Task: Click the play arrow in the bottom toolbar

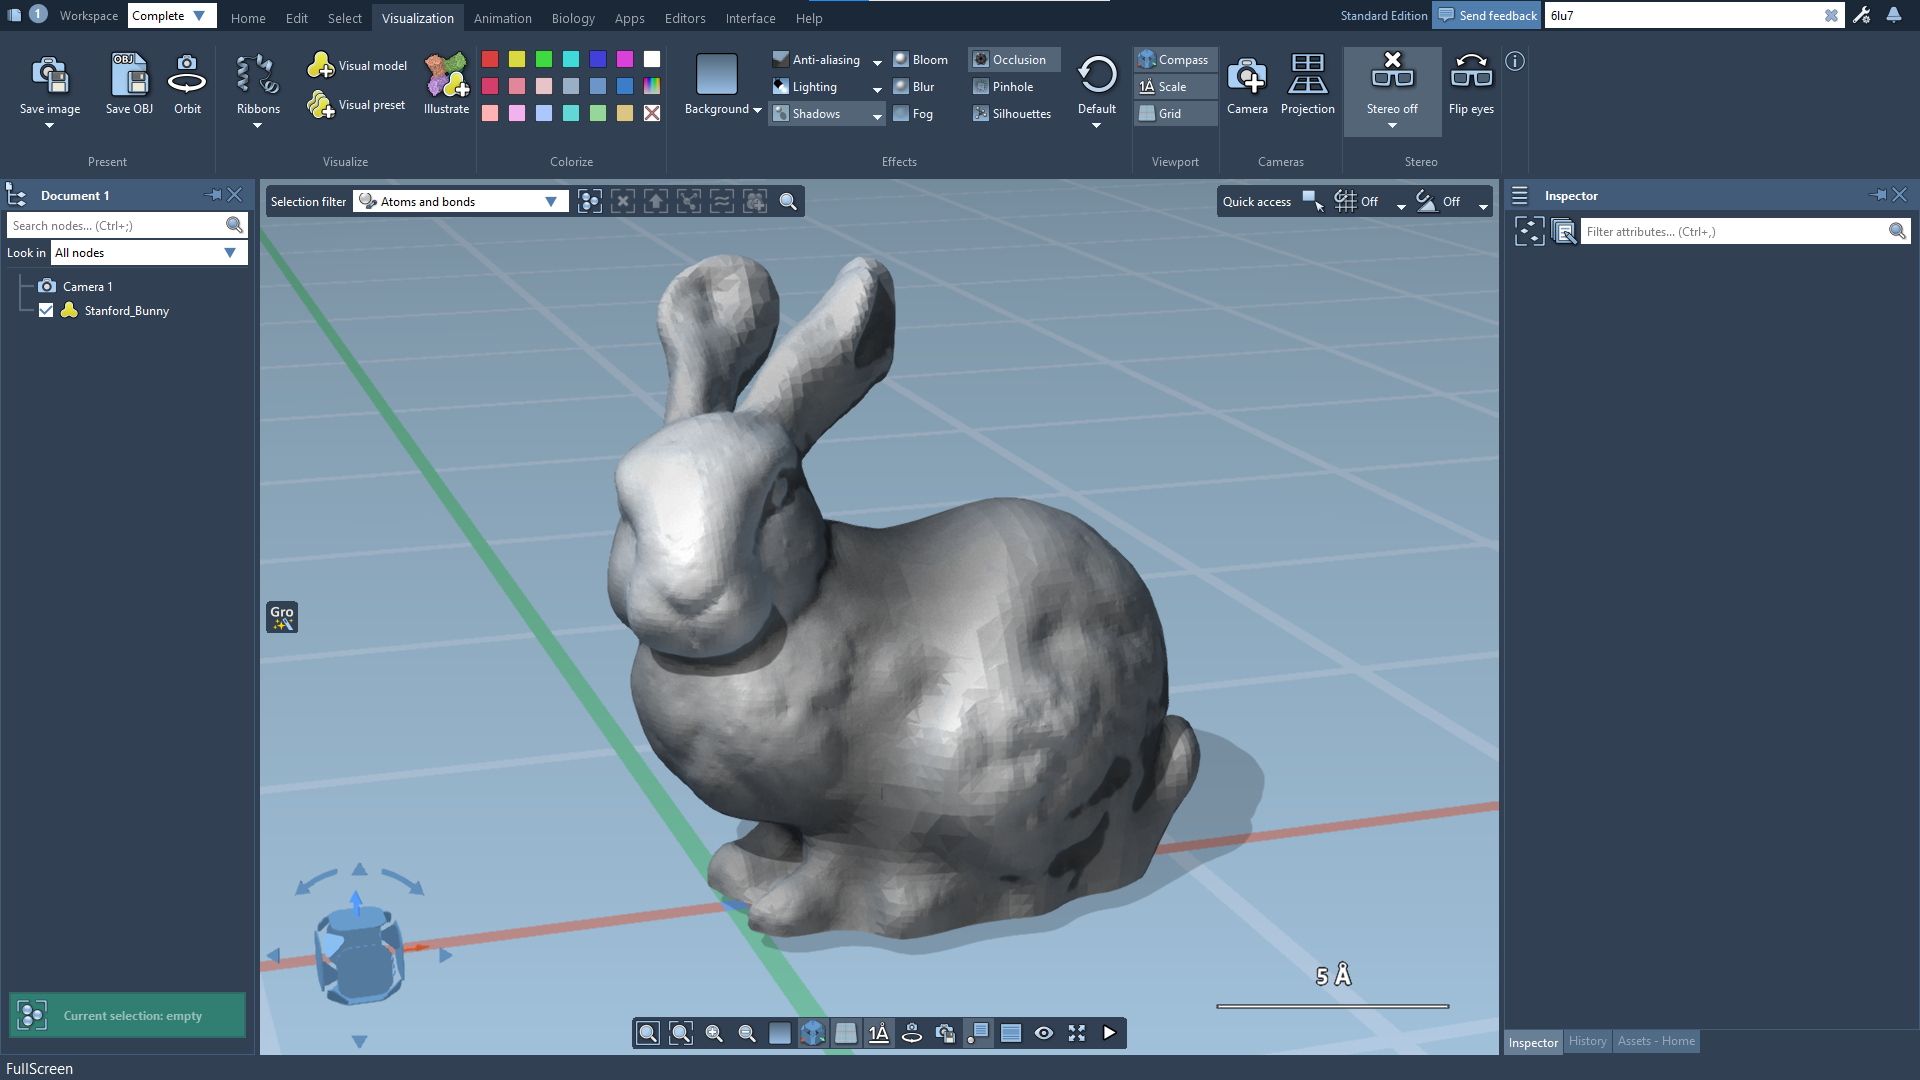Action: tap(1109, 1033)
